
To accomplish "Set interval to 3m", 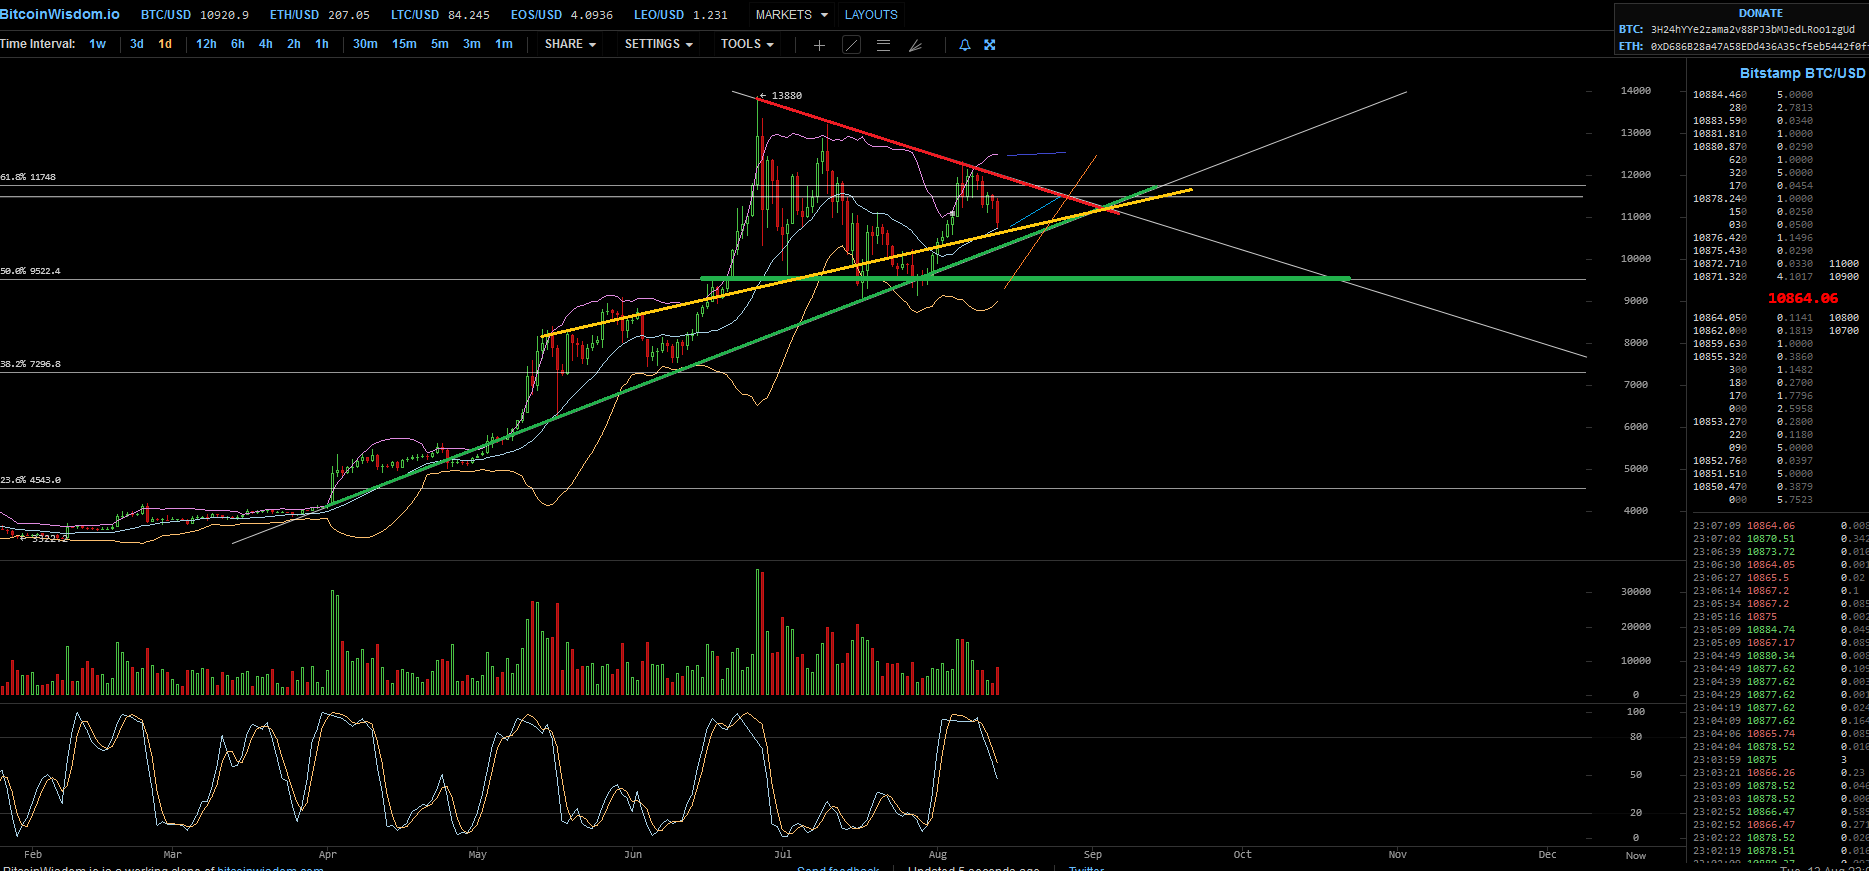I will (x=472, y=44).
